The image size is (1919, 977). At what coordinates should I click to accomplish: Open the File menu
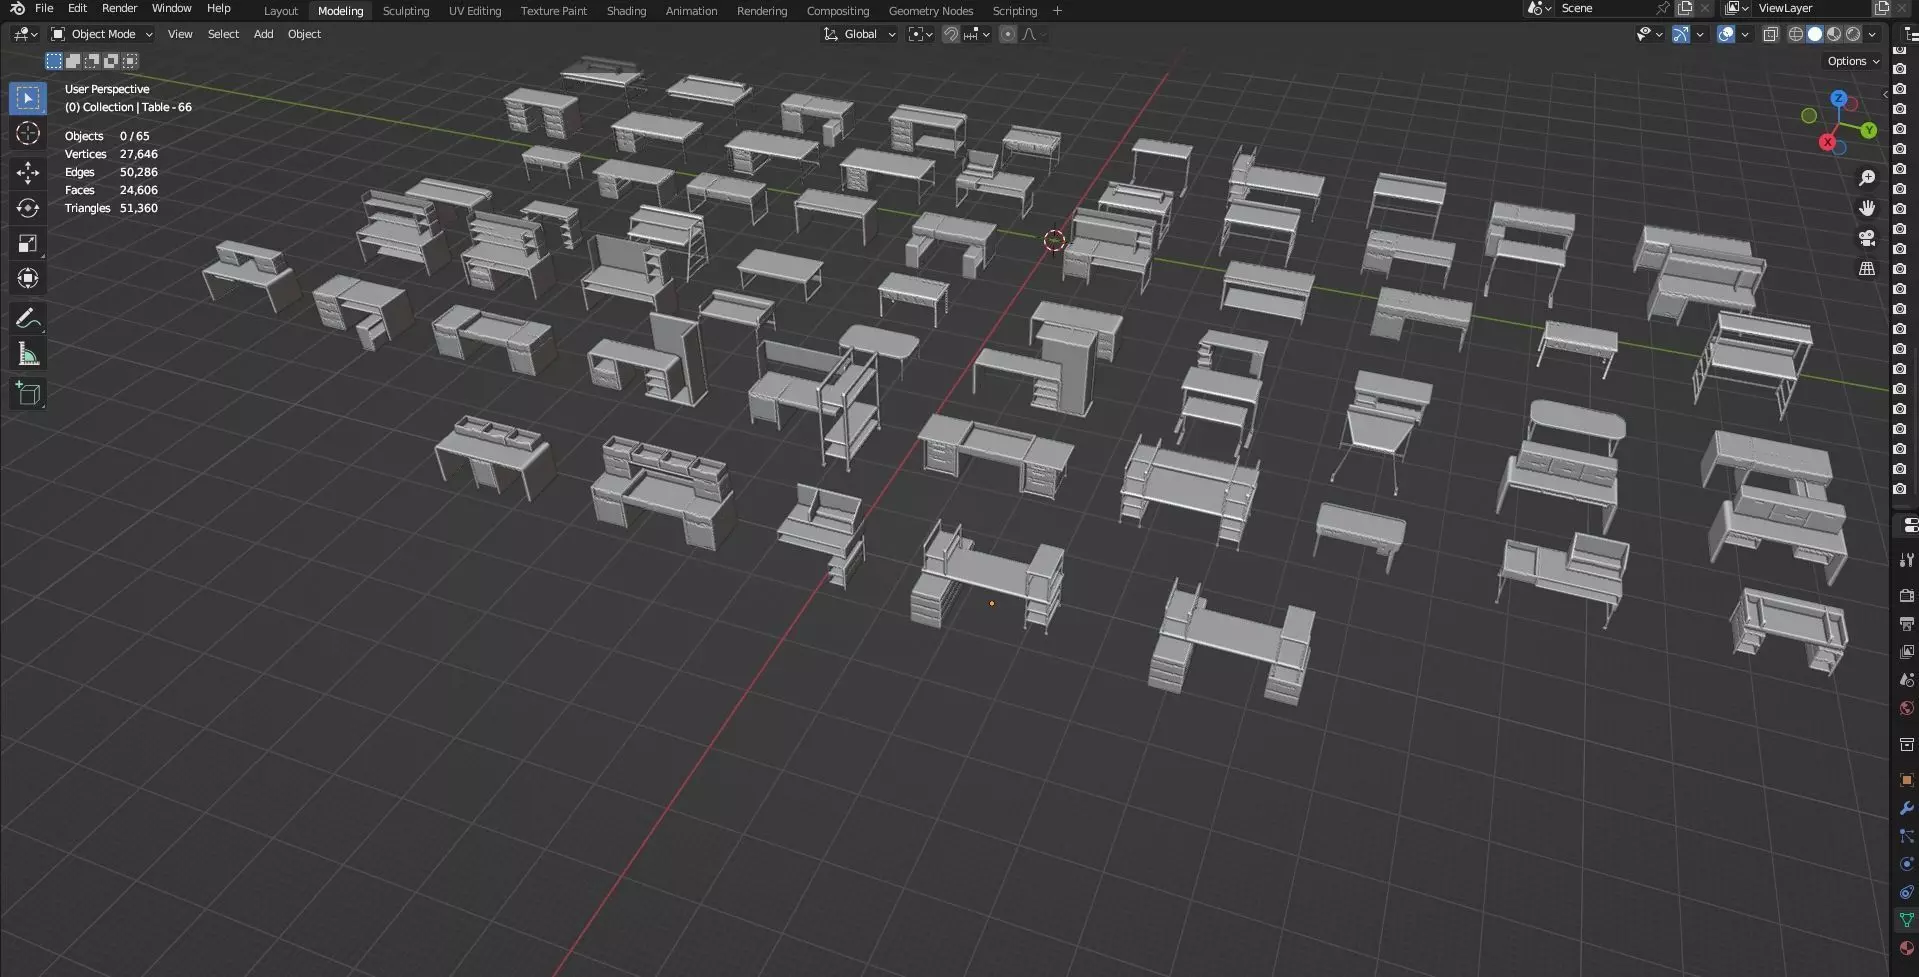pyautogui.click(x=44, y=8)
